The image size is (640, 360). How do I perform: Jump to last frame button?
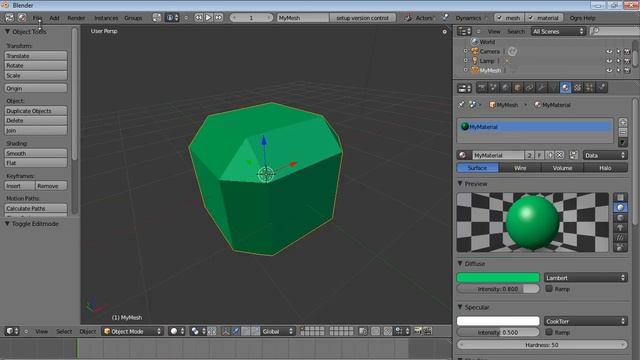219,18
